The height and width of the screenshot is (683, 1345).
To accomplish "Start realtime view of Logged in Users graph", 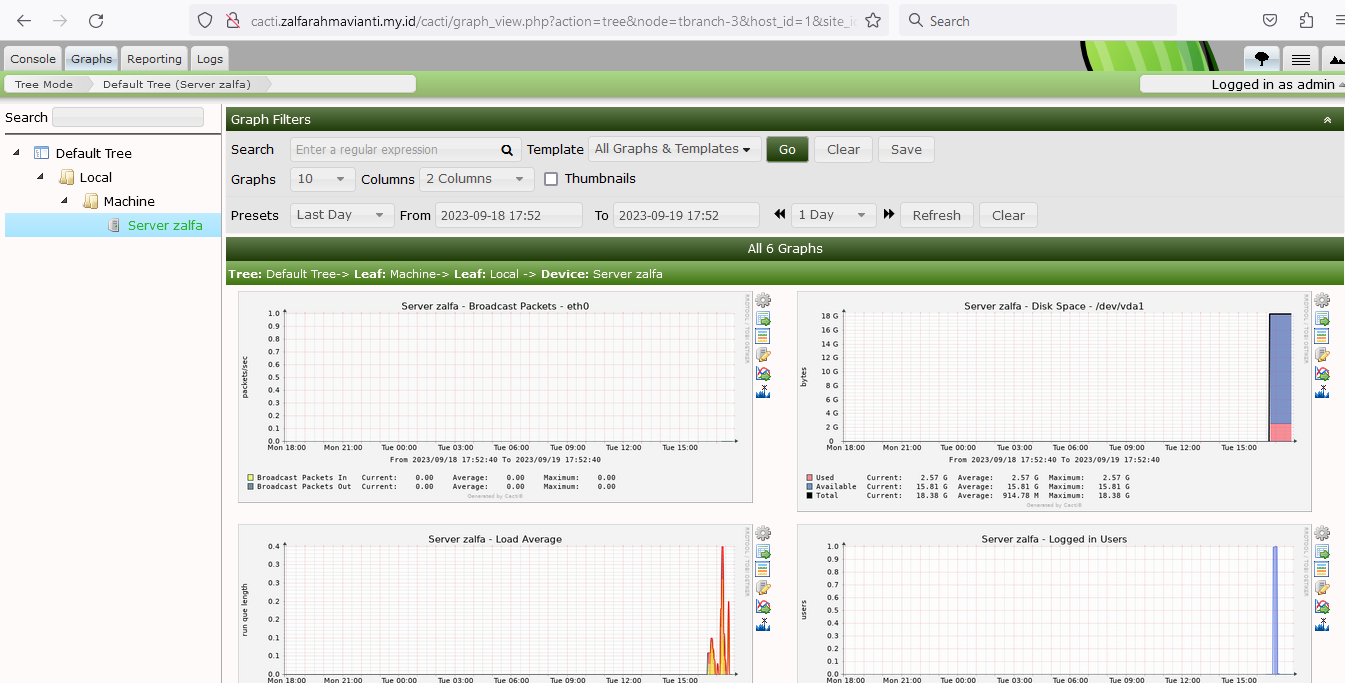I will 1322,606.
